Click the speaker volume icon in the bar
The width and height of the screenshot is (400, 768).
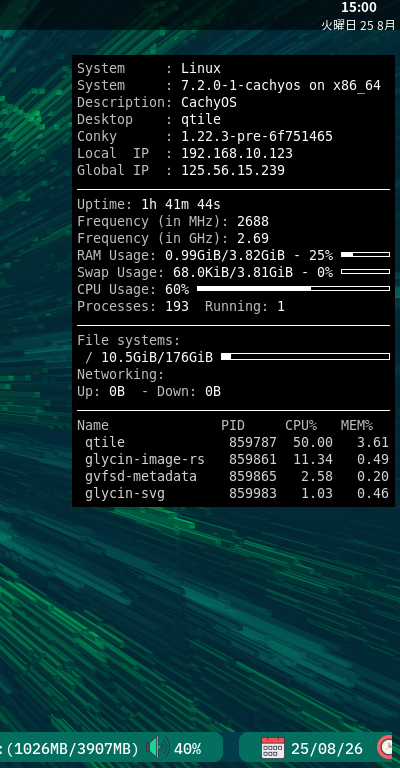[x=158, y=748]
